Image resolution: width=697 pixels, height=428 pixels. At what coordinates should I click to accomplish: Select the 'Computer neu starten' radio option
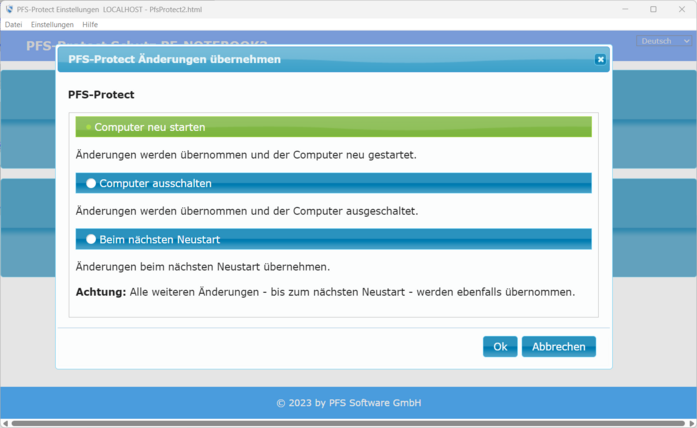[89, 127]
